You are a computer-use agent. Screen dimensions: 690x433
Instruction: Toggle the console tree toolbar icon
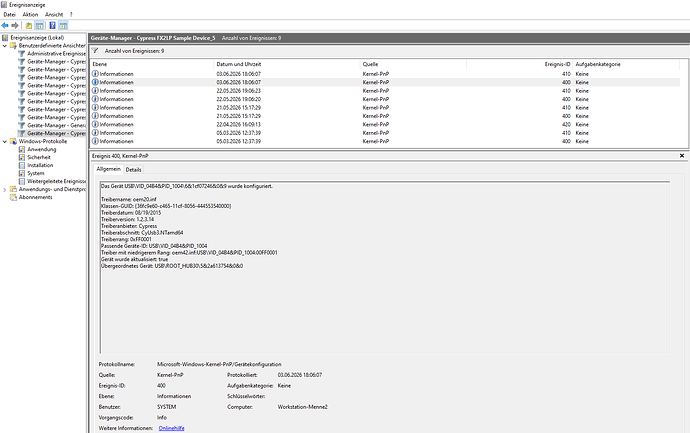pyautogui.click(x=39, y=26)
